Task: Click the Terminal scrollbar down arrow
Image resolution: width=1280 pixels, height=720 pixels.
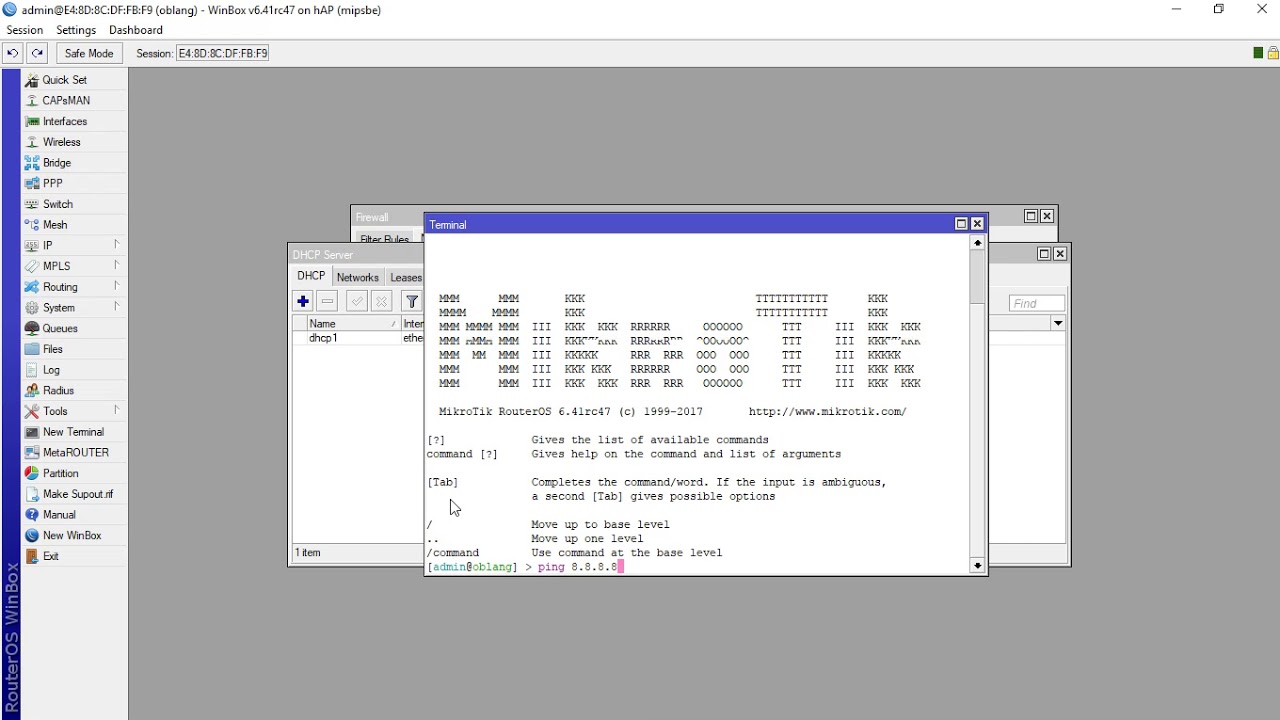Action: (x=978, y=566)
